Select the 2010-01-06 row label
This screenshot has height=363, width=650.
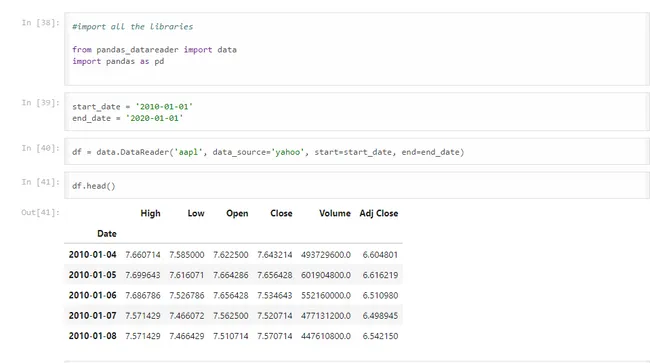[x=92, y=295]
